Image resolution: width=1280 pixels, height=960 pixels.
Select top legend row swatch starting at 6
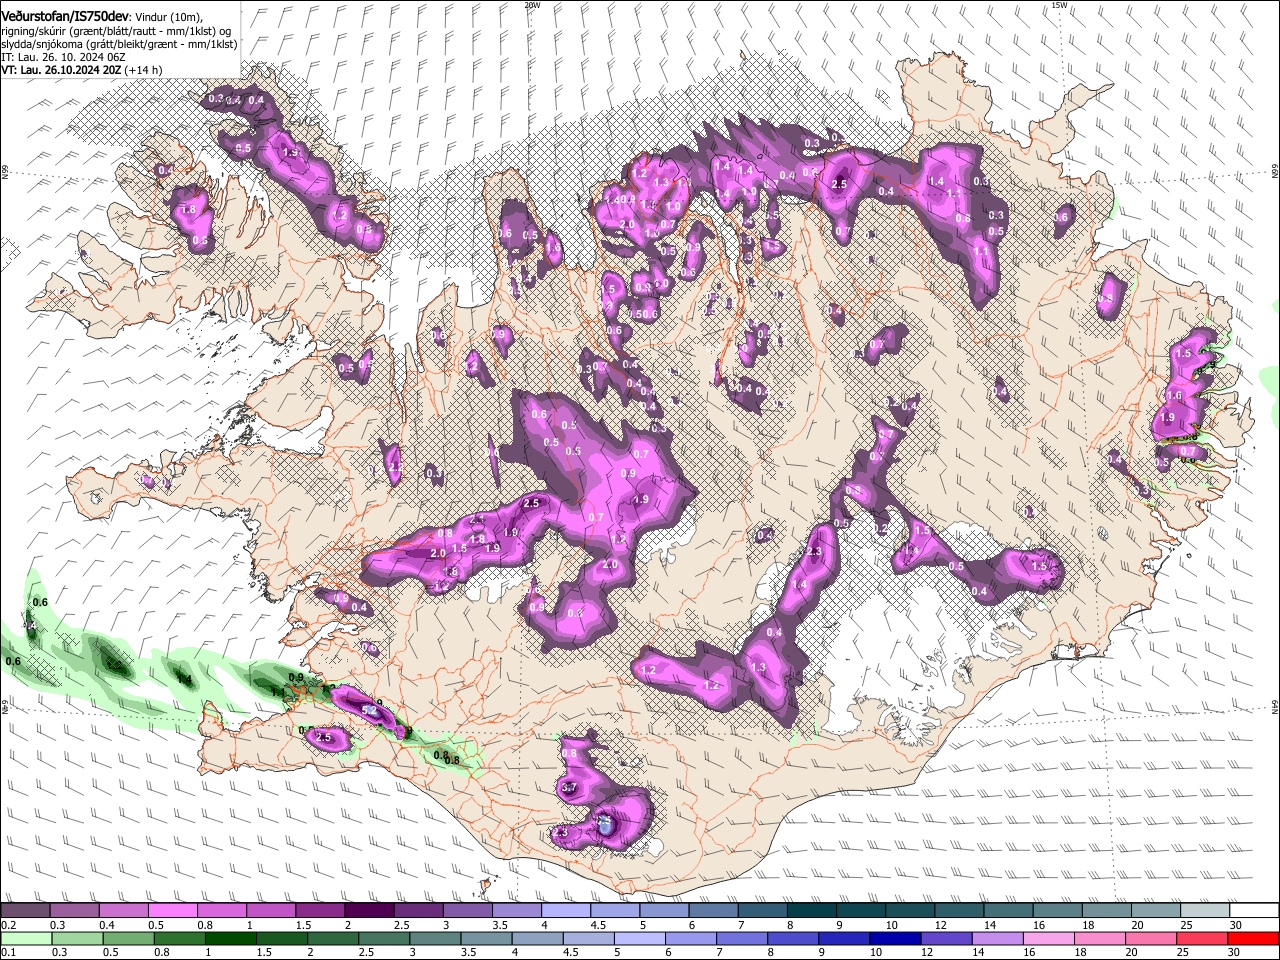(714, 911)
